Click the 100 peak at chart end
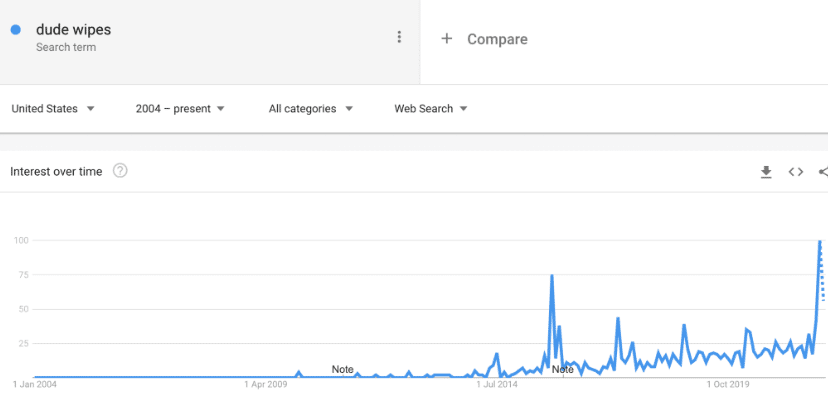Image resolution: width=828 pixels, height=407 pixels. [x=820, y=241]
